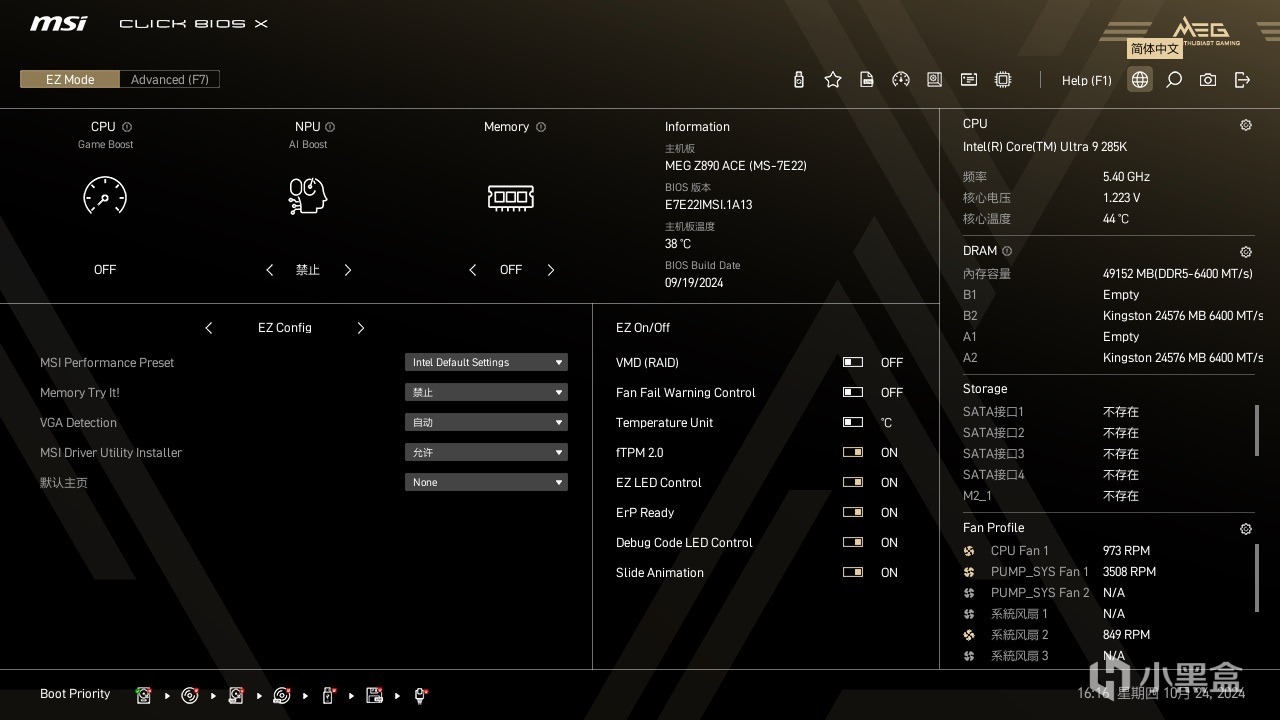The image size is (1280, 720).
Task: Toggle Temperature Unit switch
Action: coord(853,423)
